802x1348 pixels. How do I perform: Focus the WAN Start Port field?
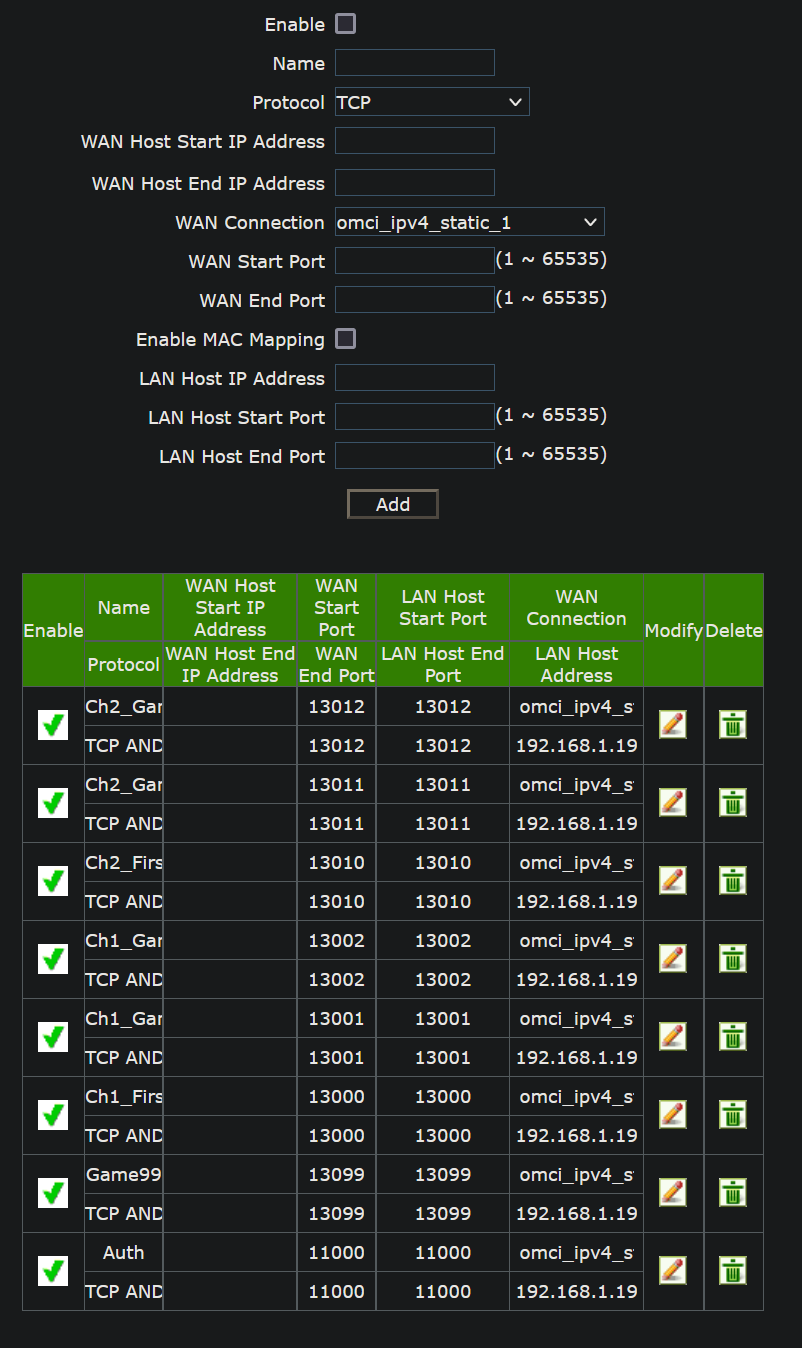coord(415,261)
